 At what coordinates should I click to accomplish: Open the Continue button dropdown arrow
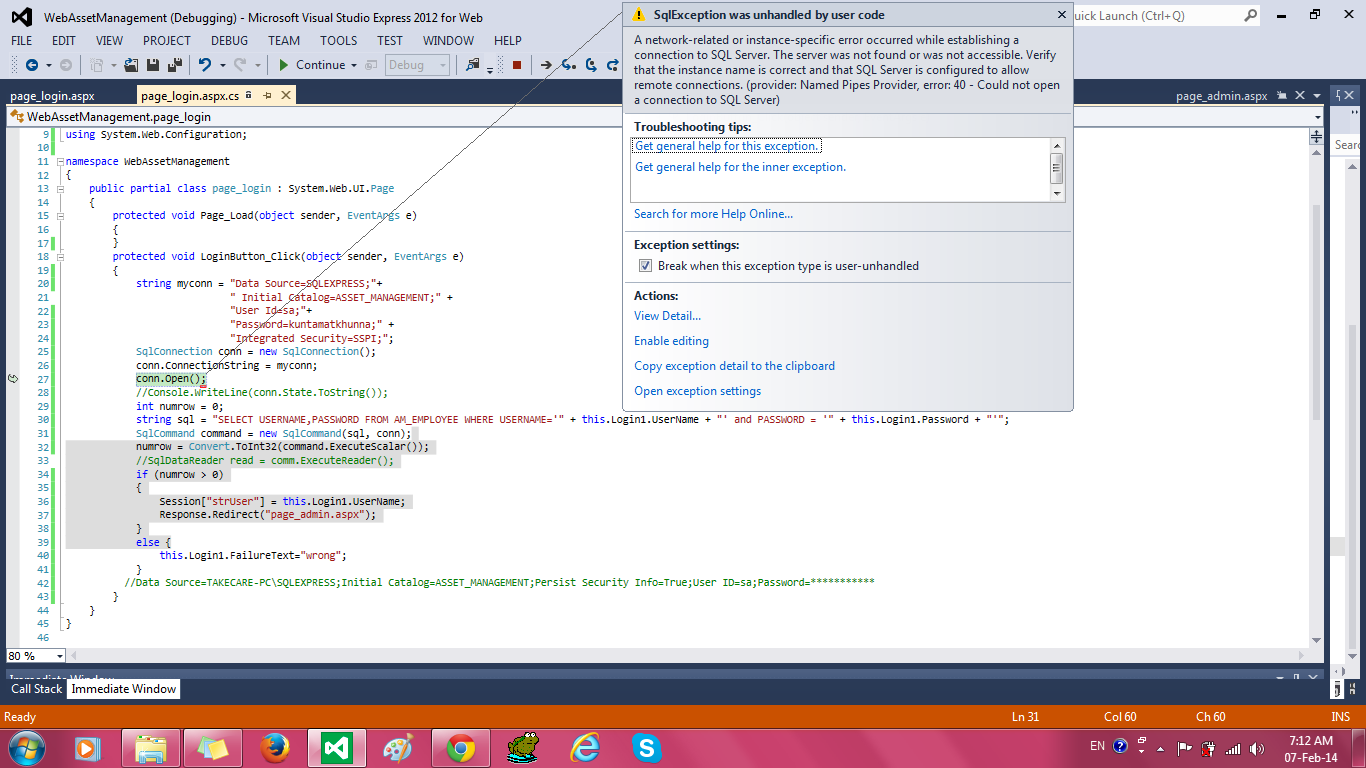pyautogui.click(x=354, y=65)
